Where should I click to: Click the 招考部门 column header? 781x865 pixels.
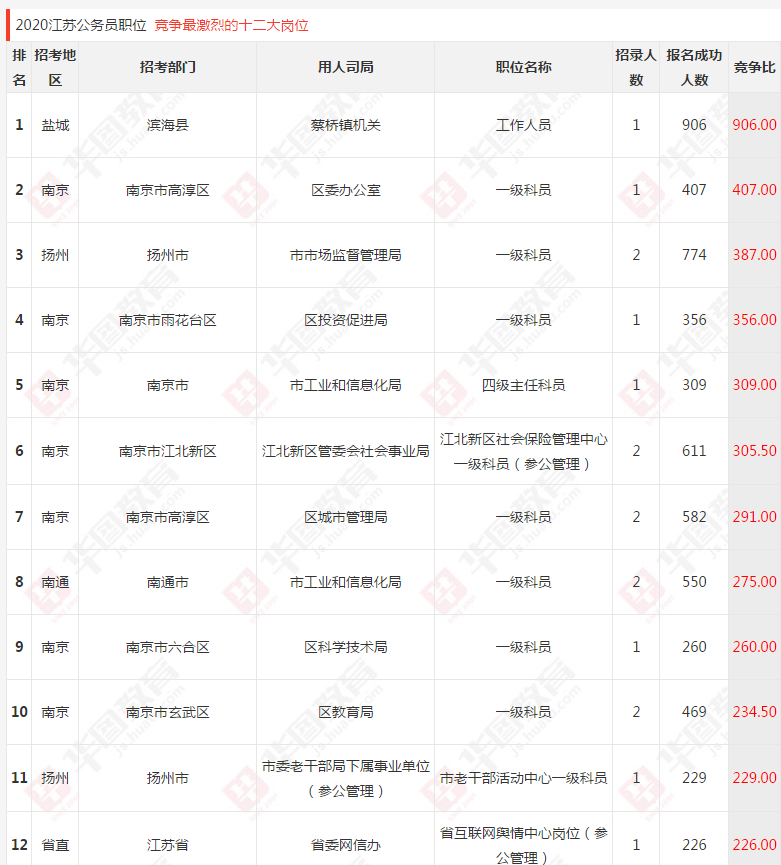[x=167, y=67]
